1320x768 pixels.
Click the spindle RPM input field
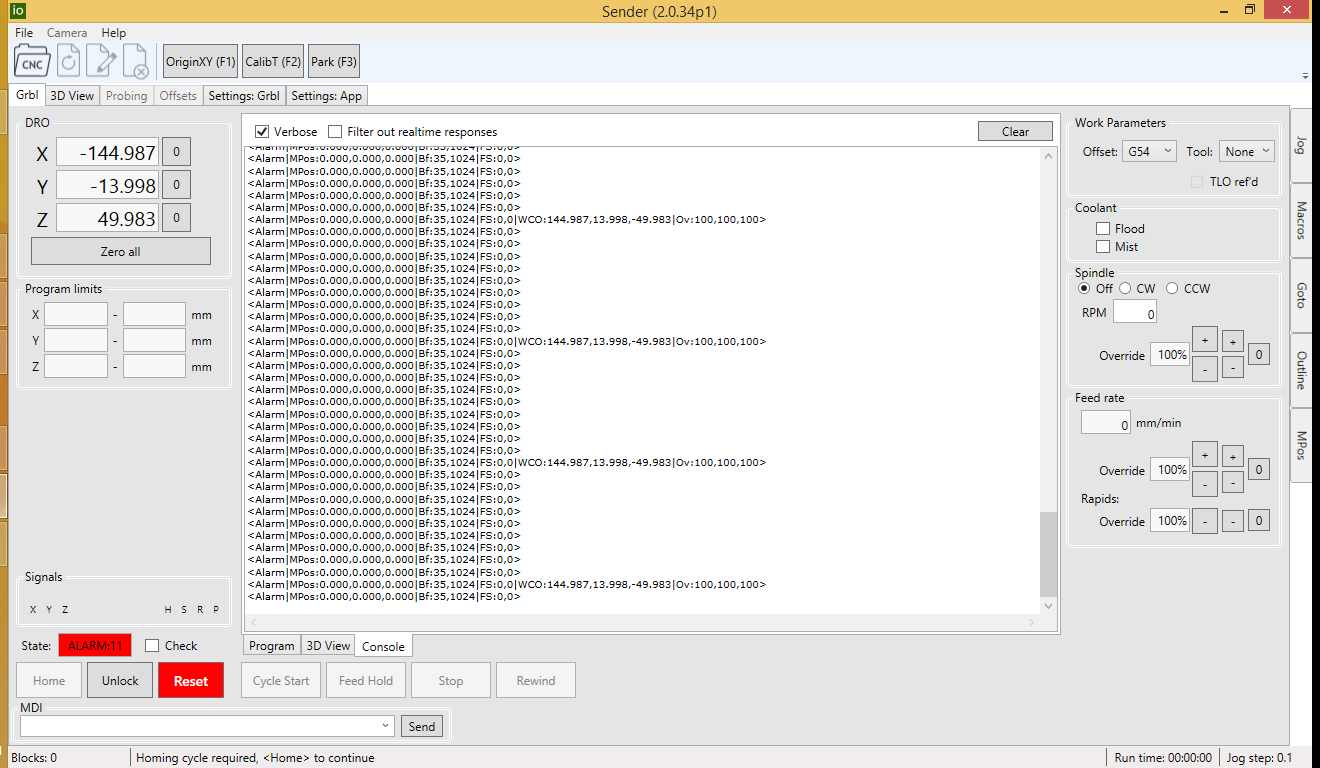(1135, 313)
